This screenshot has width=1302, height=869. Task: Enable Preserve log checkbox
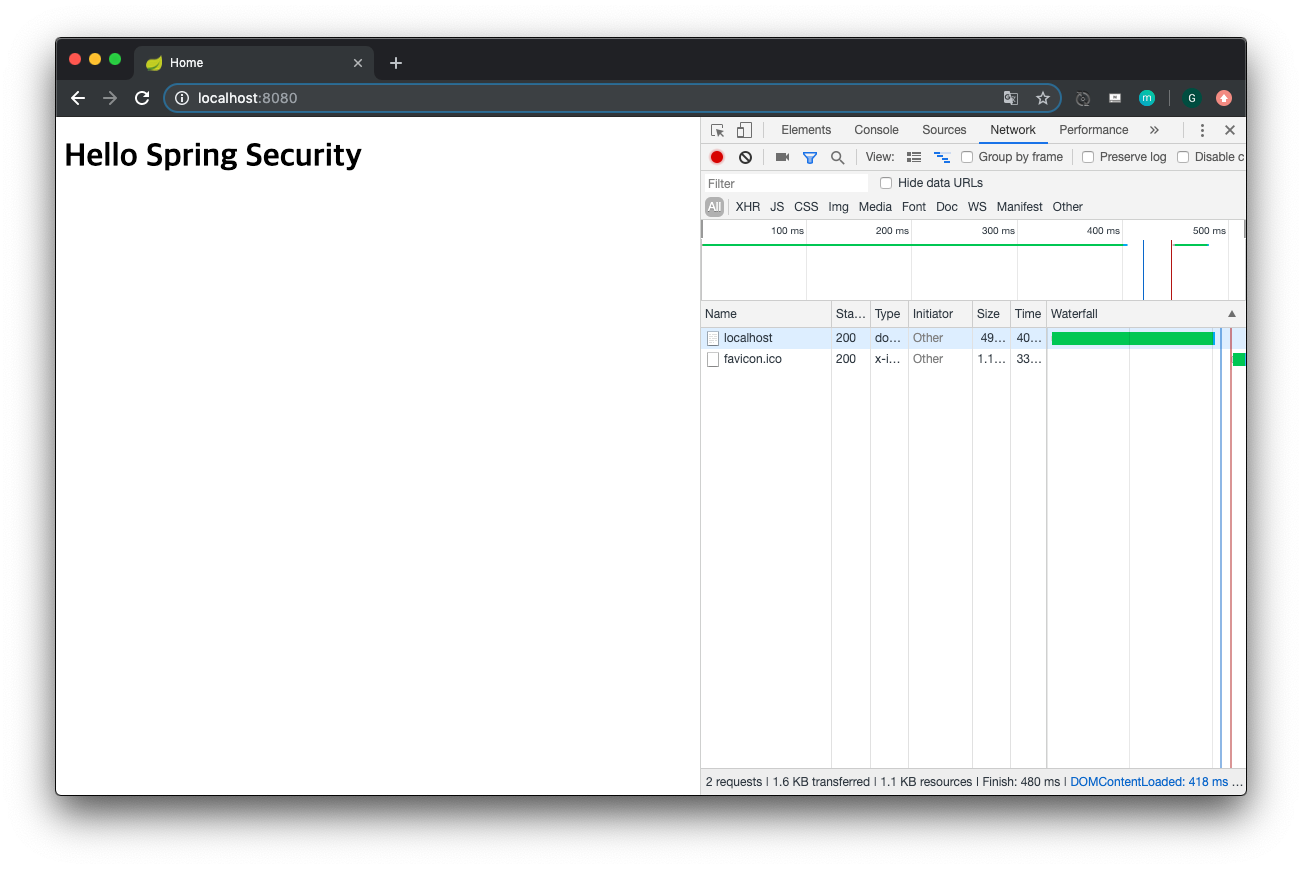coord(1088,157)
